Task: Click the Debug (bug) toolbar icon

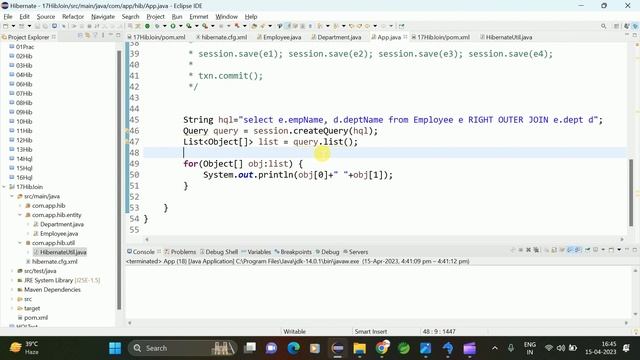Action: pos(157,26)
